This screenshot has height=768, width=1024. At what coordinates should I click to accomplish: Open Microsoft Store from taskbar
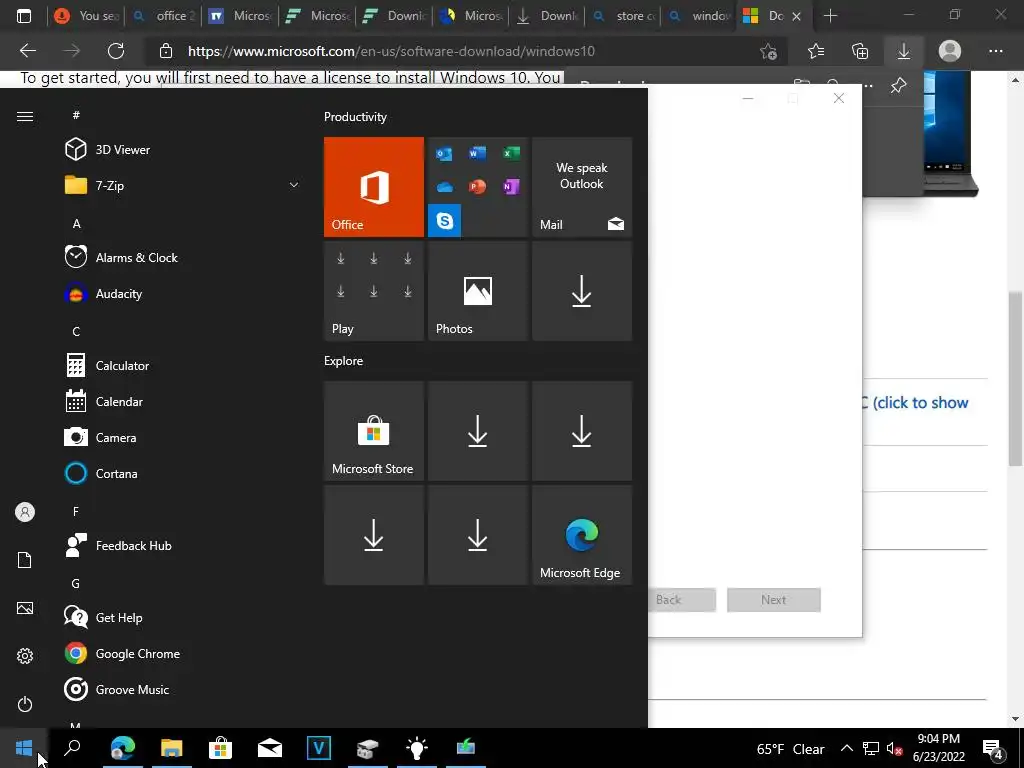point(221,748)
